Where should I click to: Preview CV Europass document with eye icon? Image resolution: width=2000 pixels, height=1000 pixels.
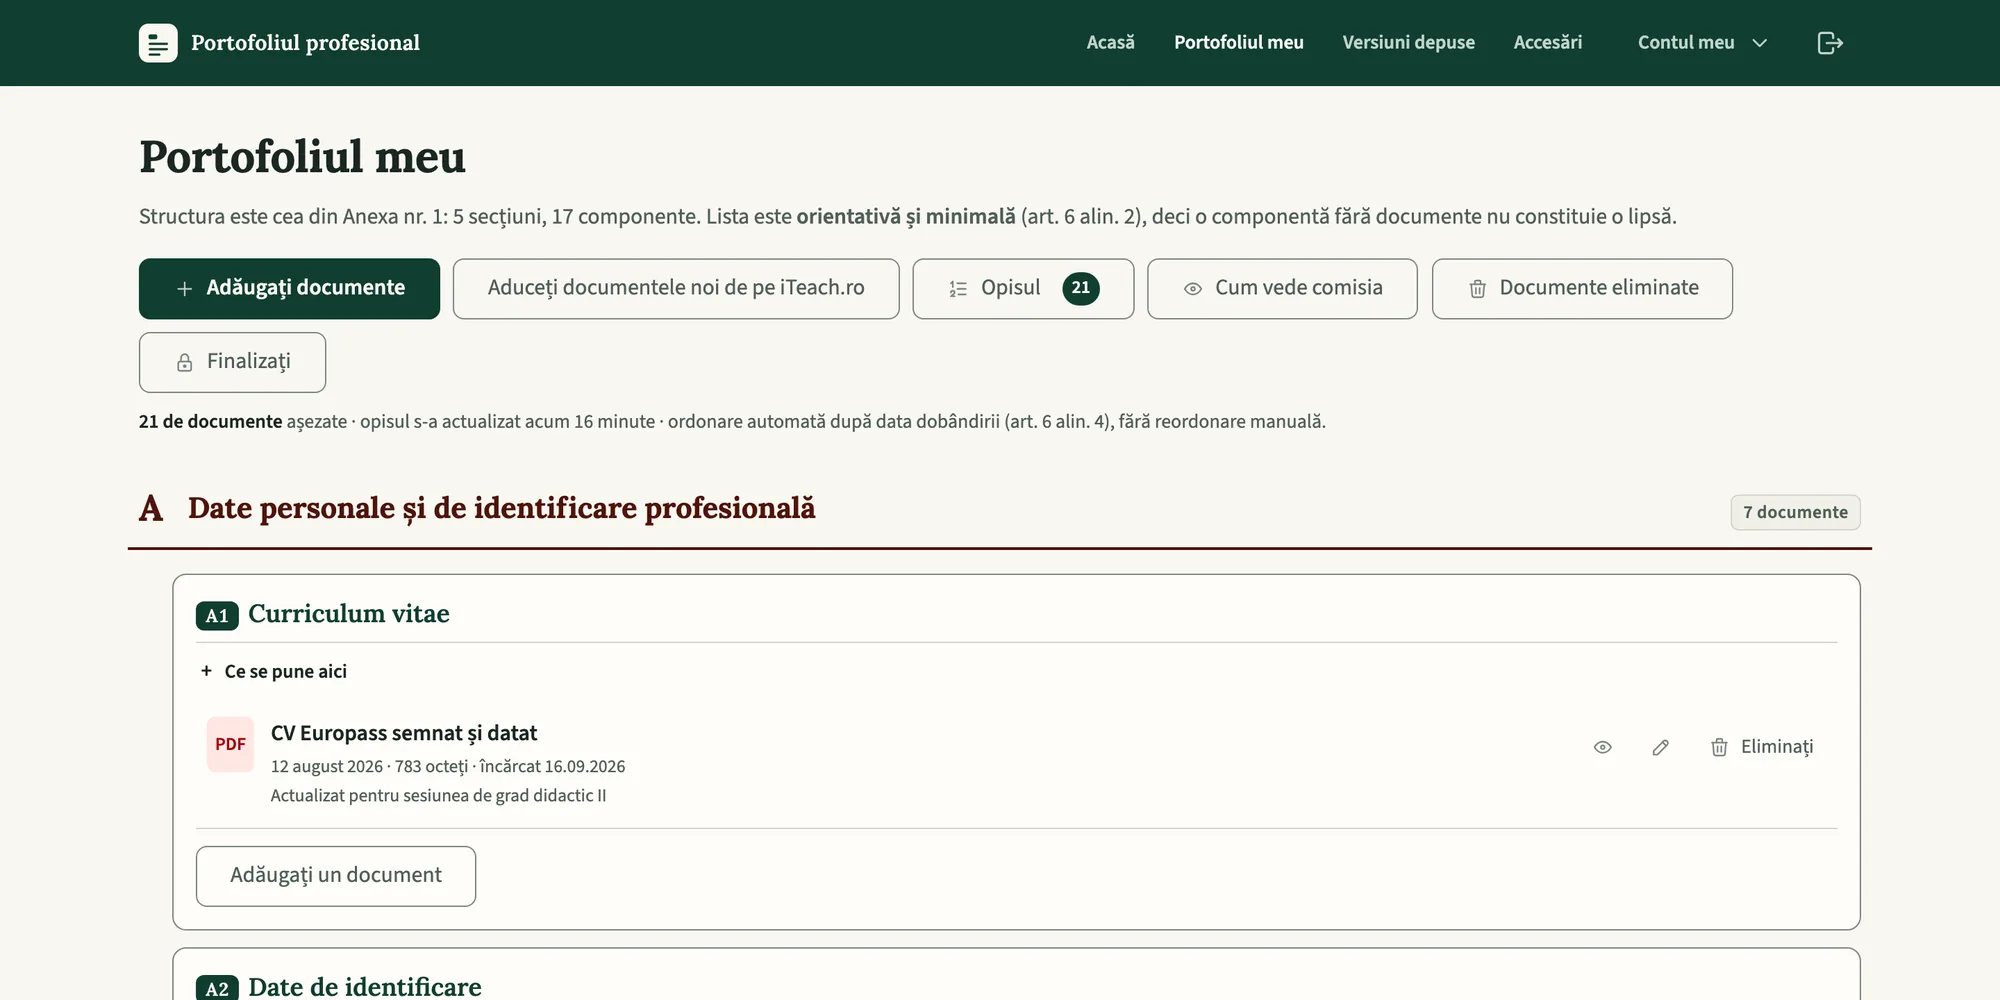click(x=1602, y=747)
